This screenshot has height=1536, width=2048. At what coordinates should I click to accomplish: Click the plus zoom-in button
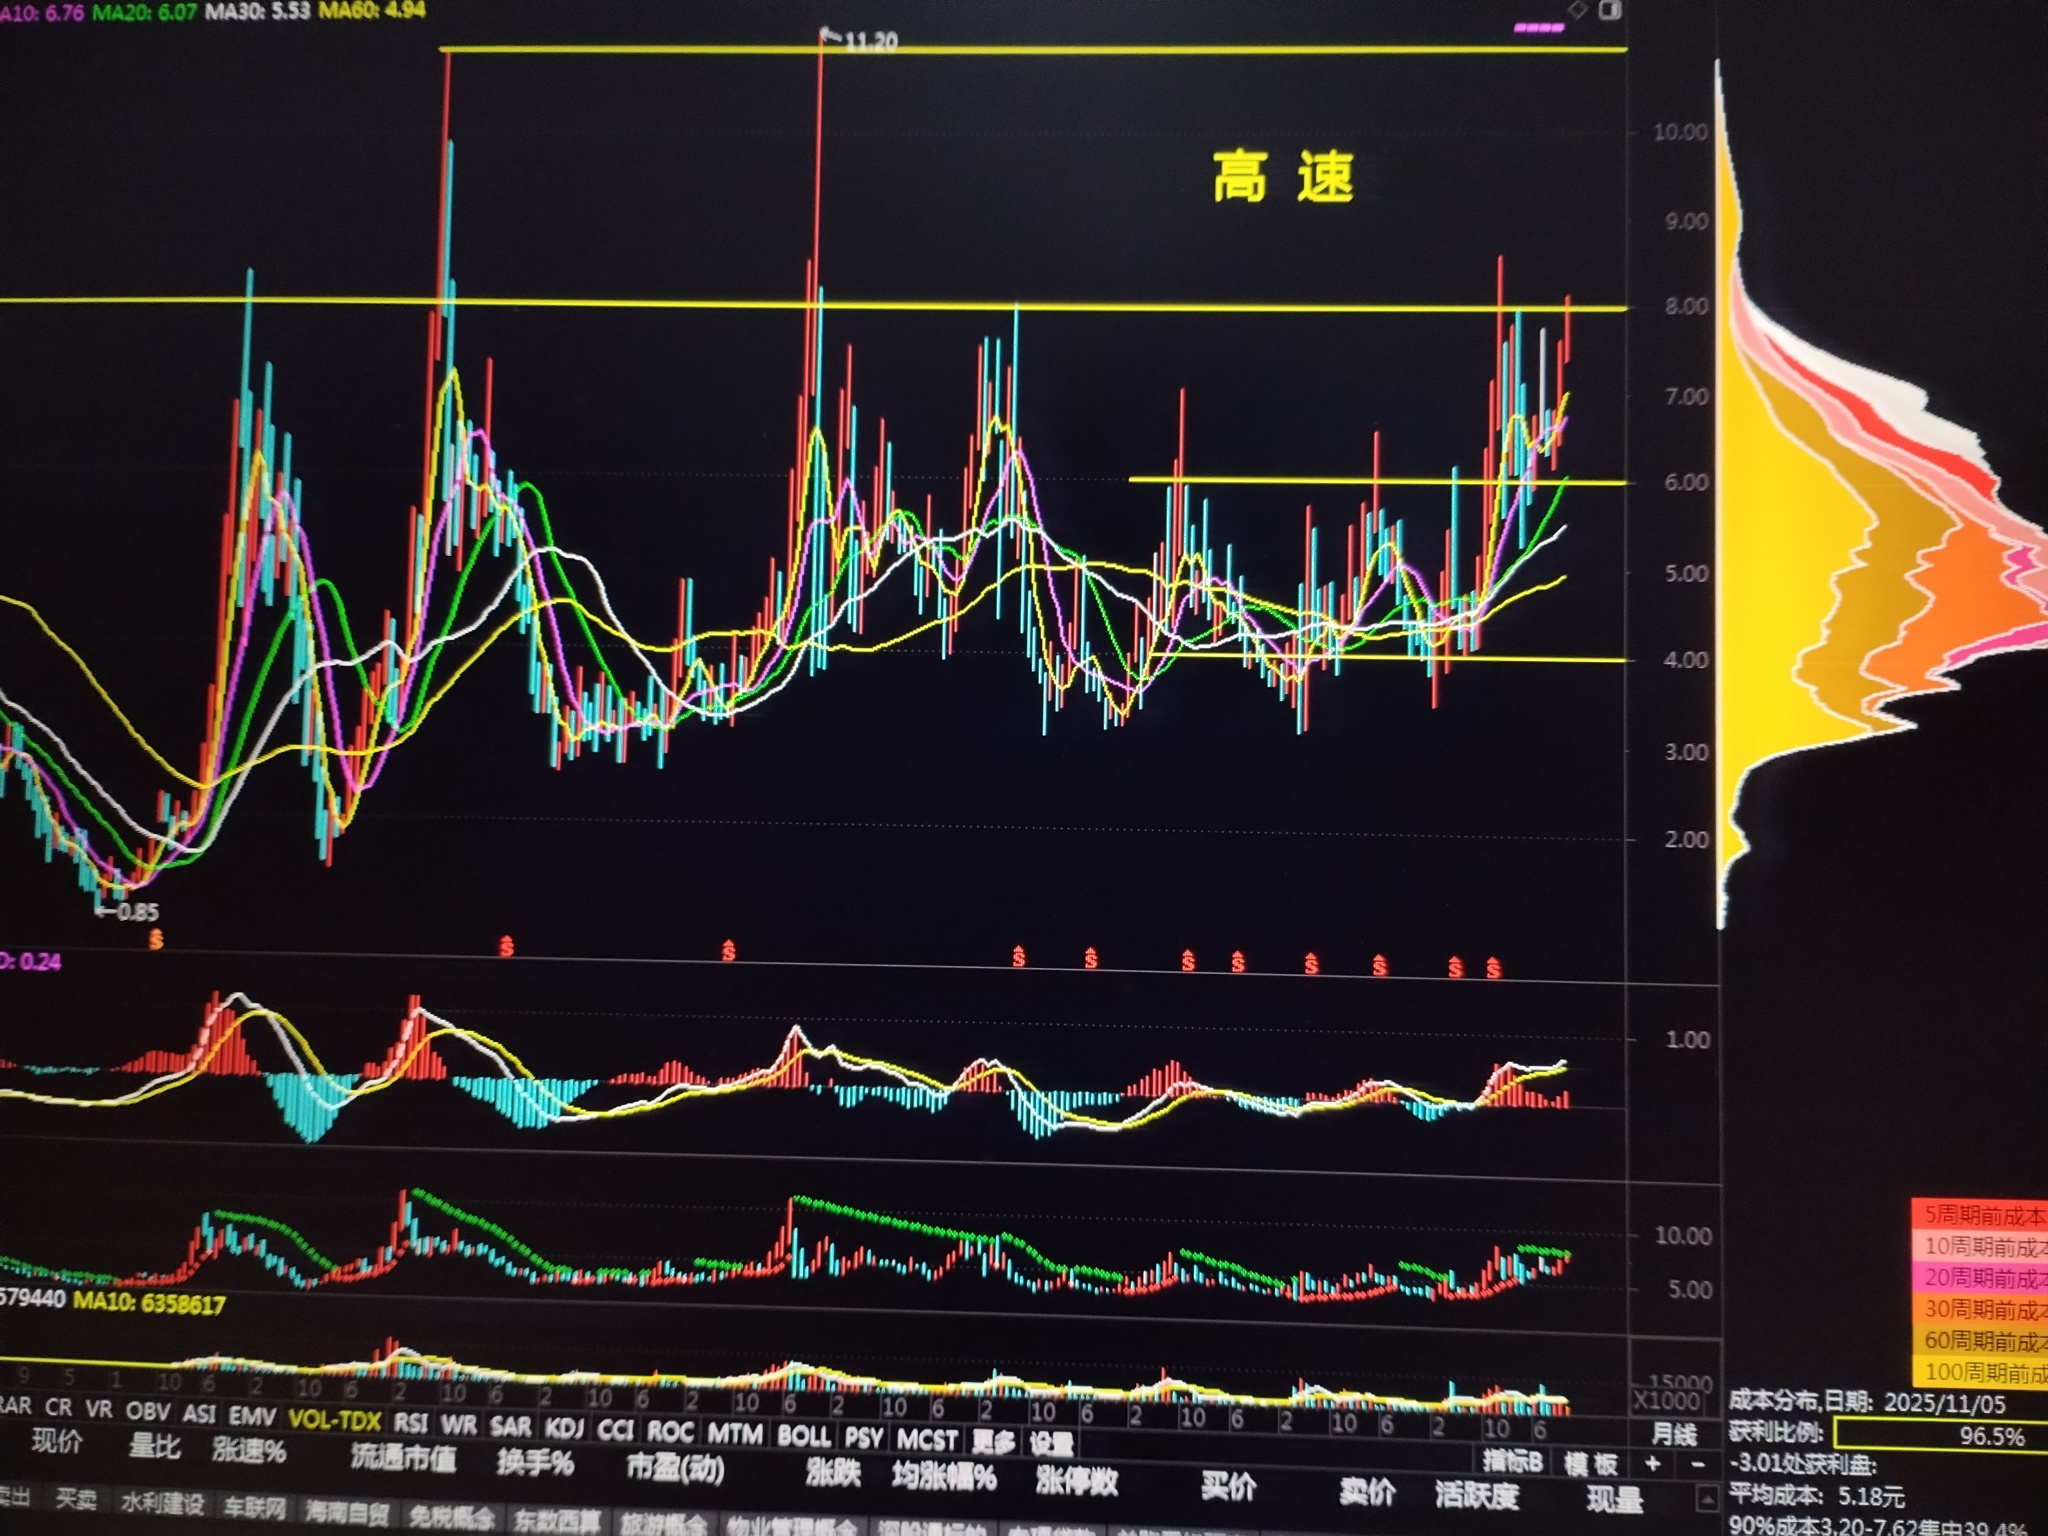1653,1464
